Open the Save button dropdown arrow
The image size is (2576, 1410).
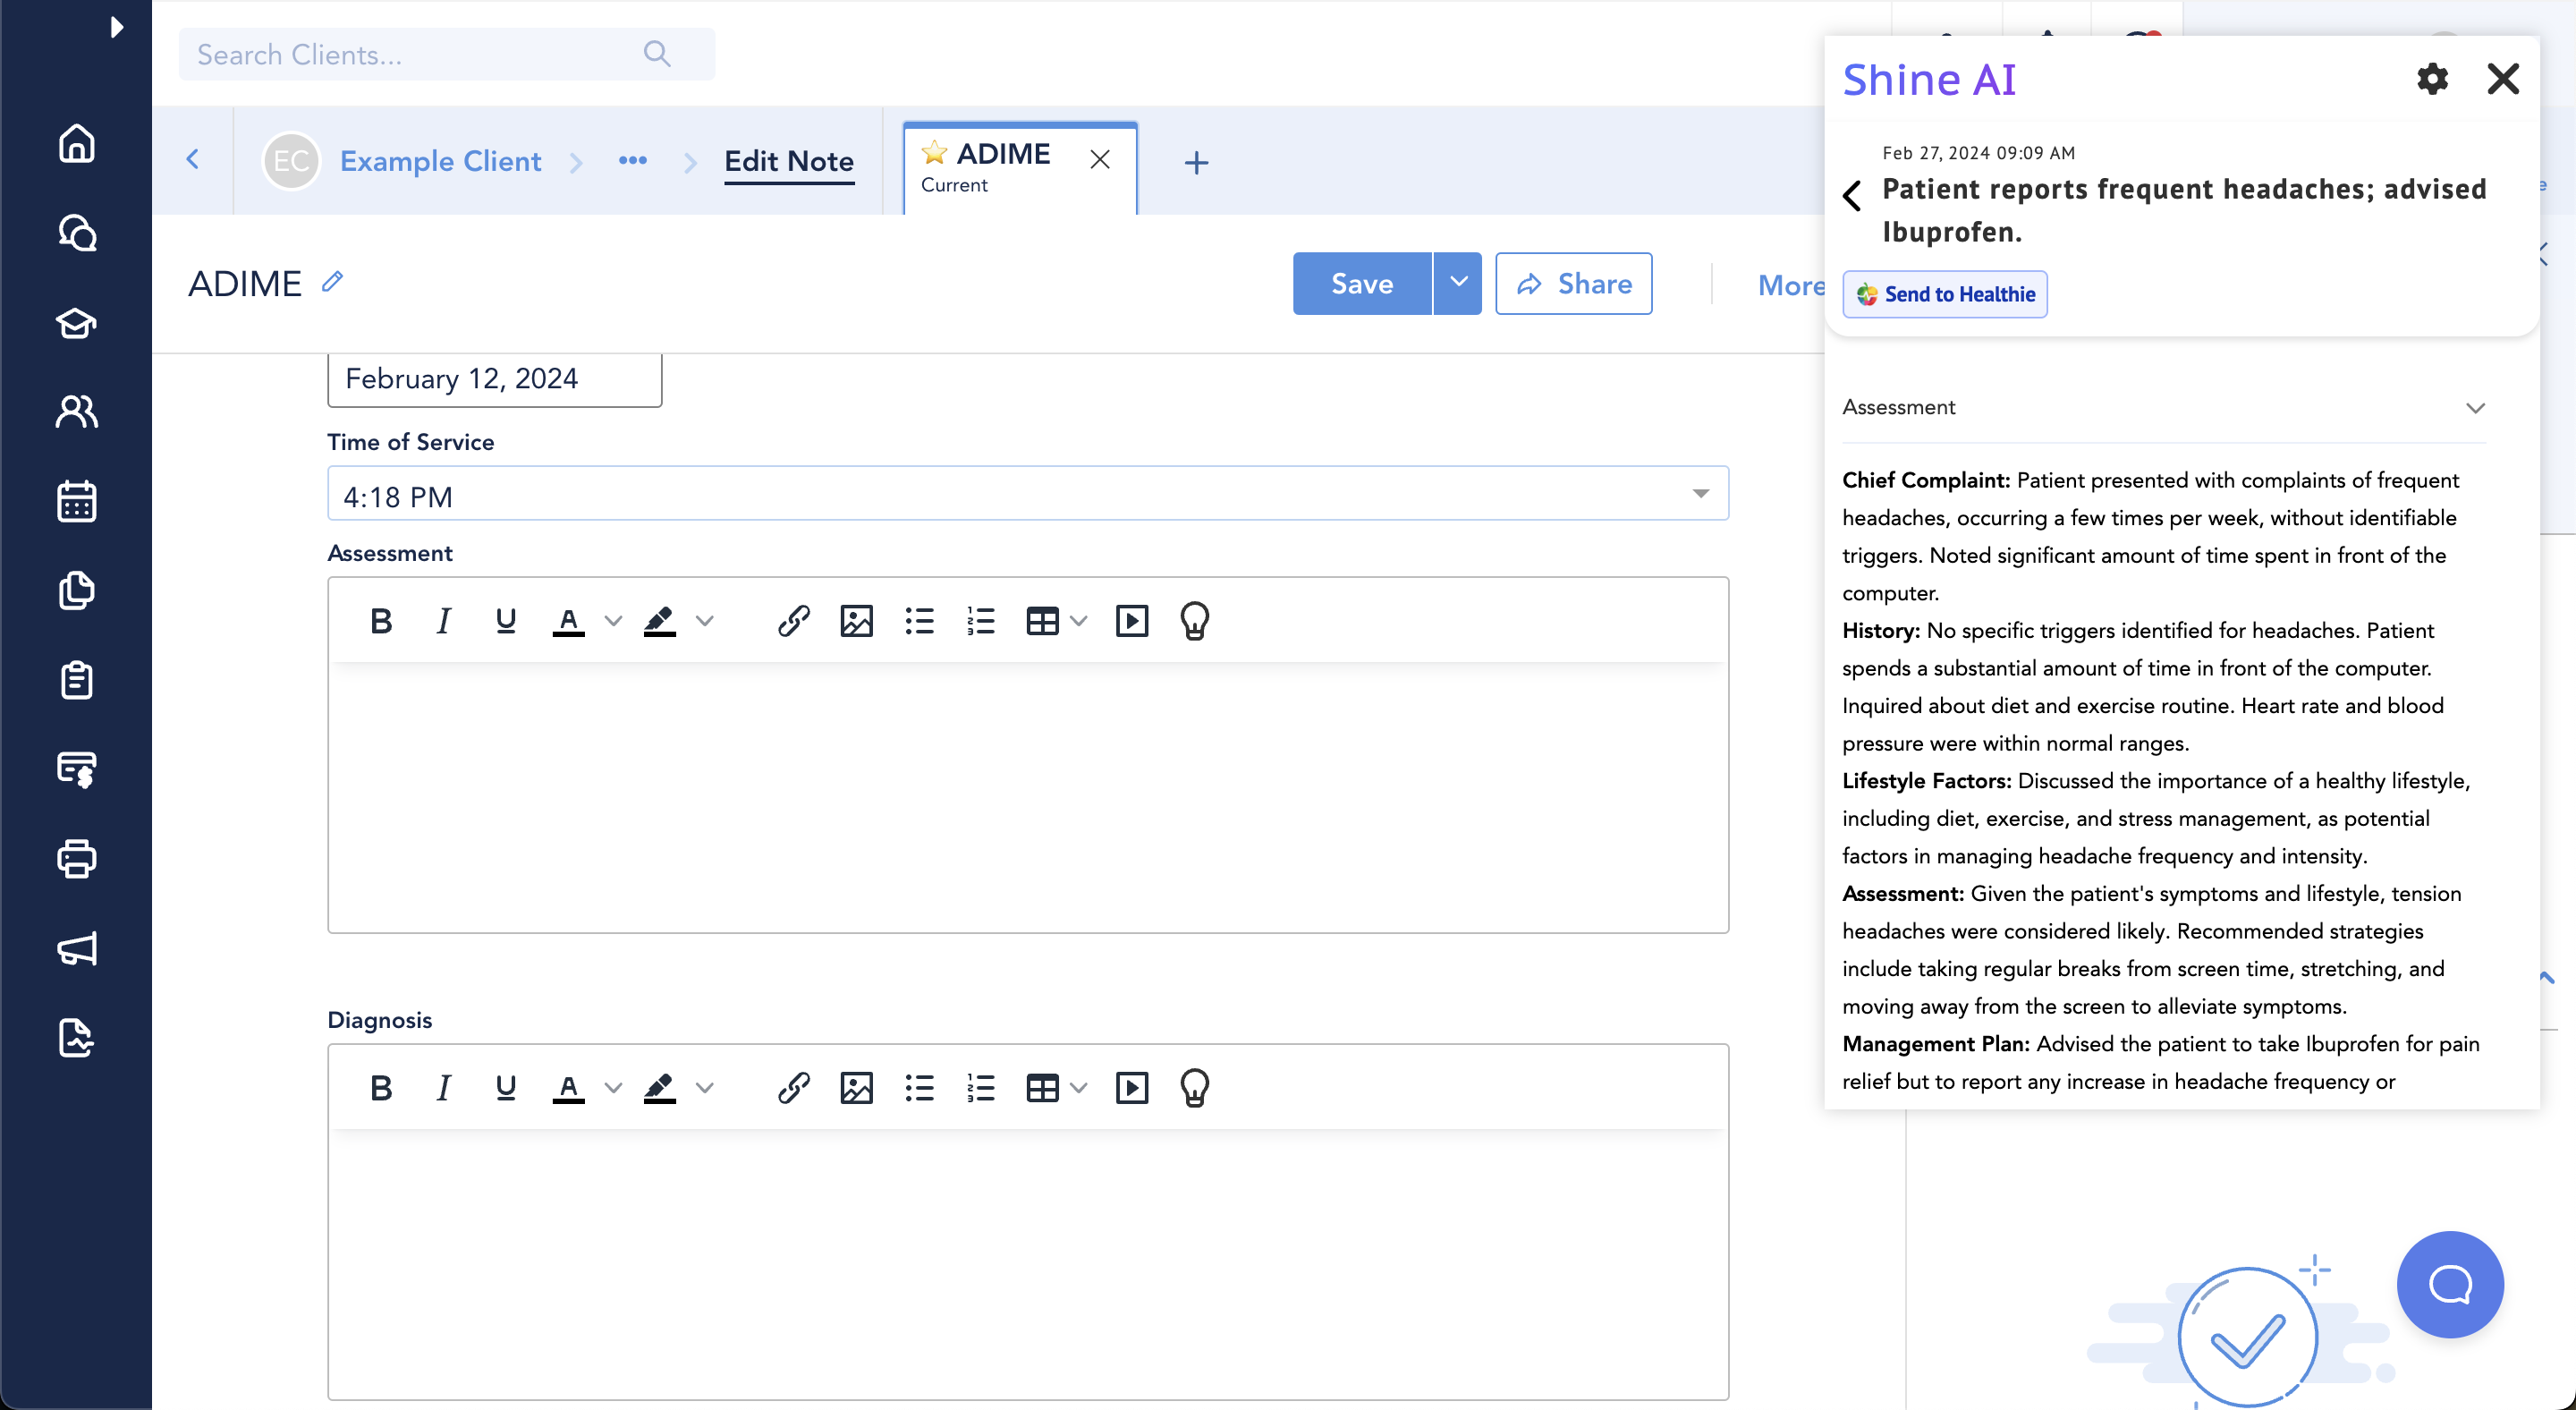click(x=1458, y=283)
